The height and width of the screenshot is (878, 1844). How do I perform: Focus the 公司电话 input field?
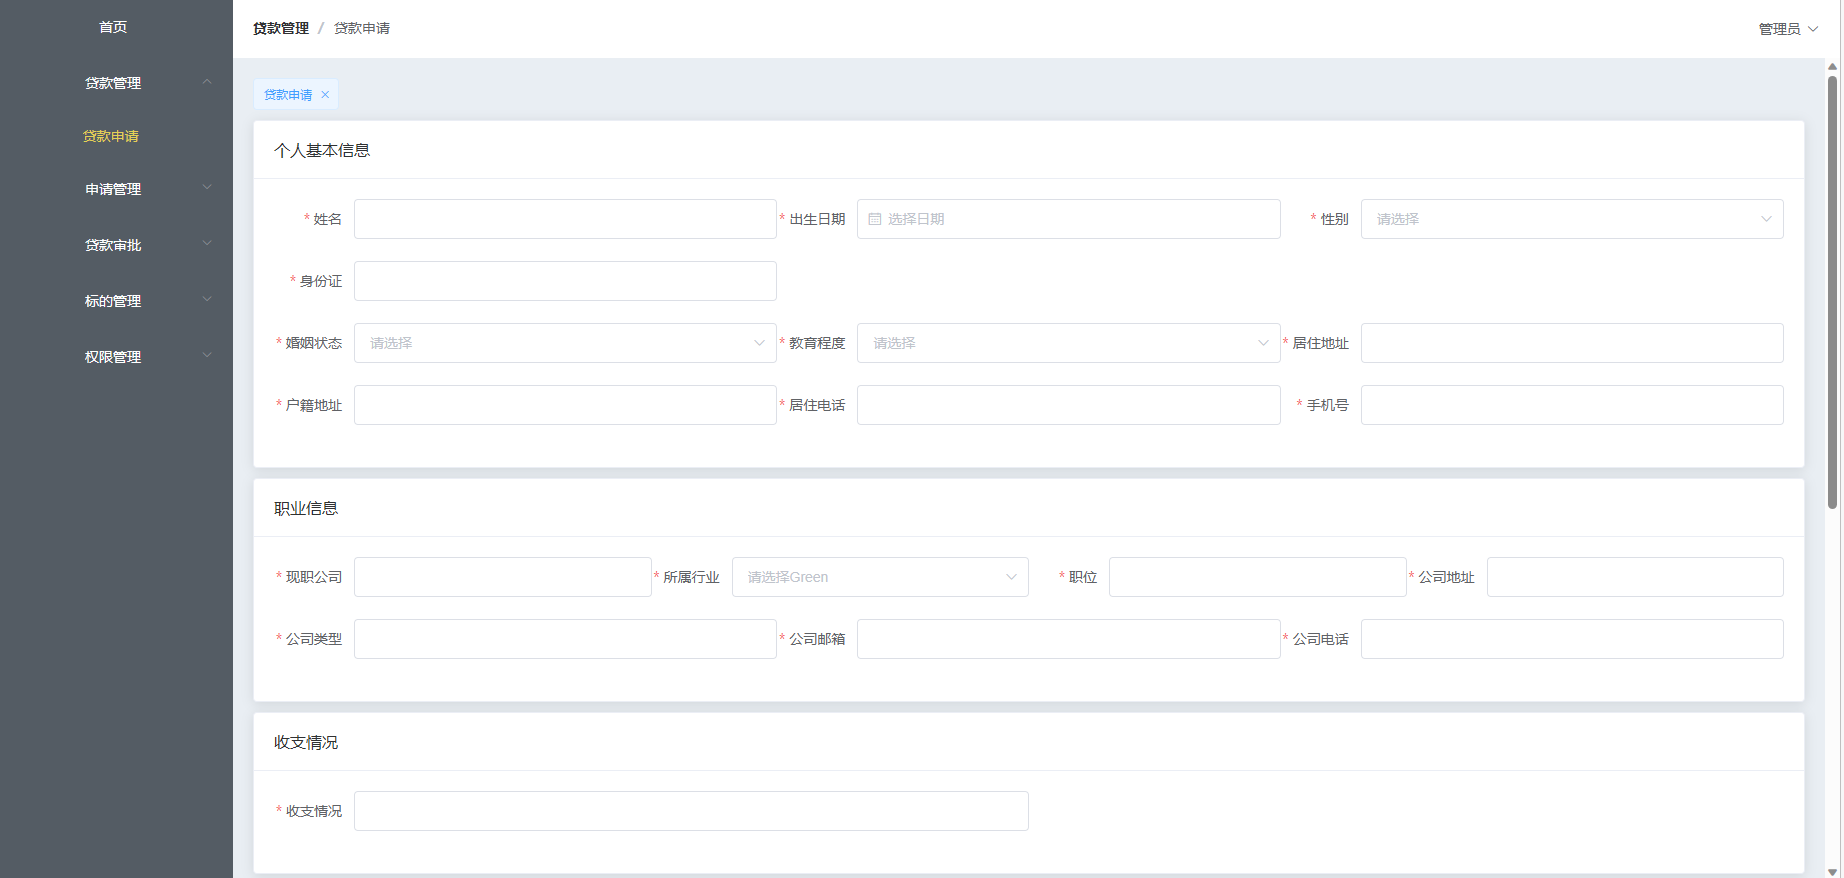(x=1572, y=639)
